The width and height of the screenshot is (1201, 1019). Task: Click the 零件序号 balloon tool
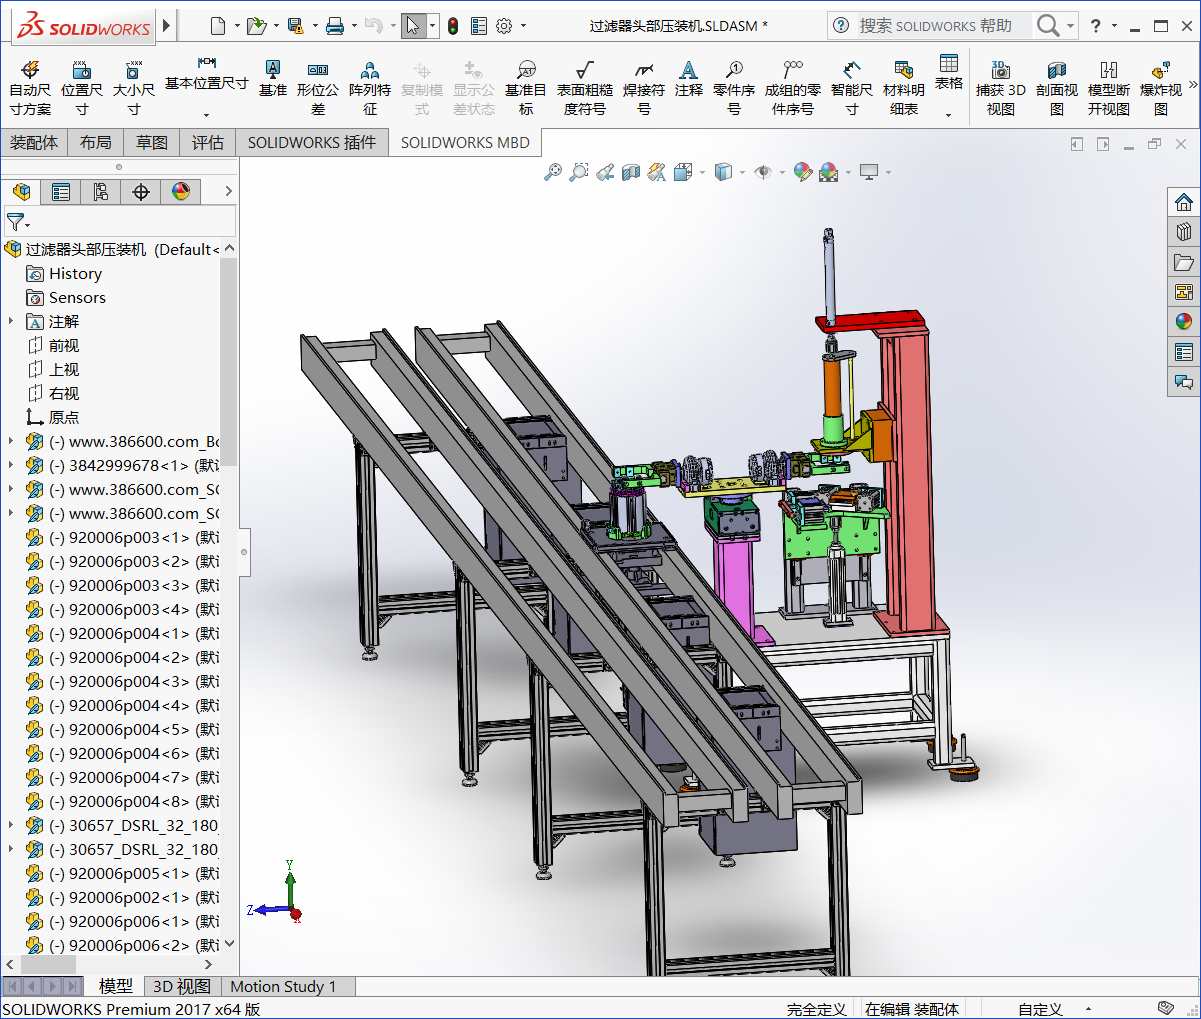pyautogui.click(x=734, y=88)
